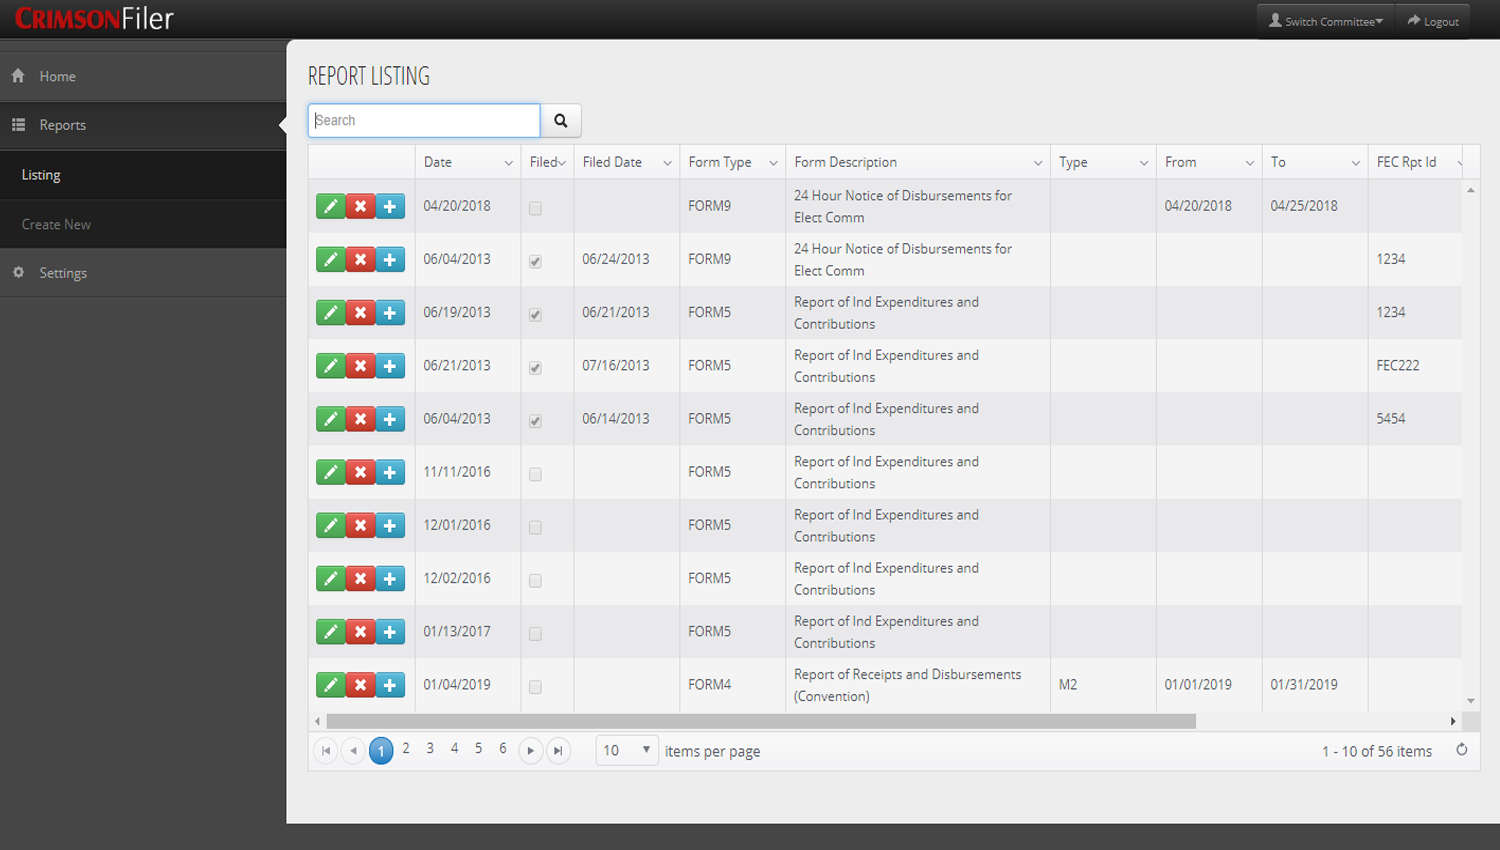Go to the previous page of results
The width and height of the screenshot is (1500, 850).
click(353, 750)
